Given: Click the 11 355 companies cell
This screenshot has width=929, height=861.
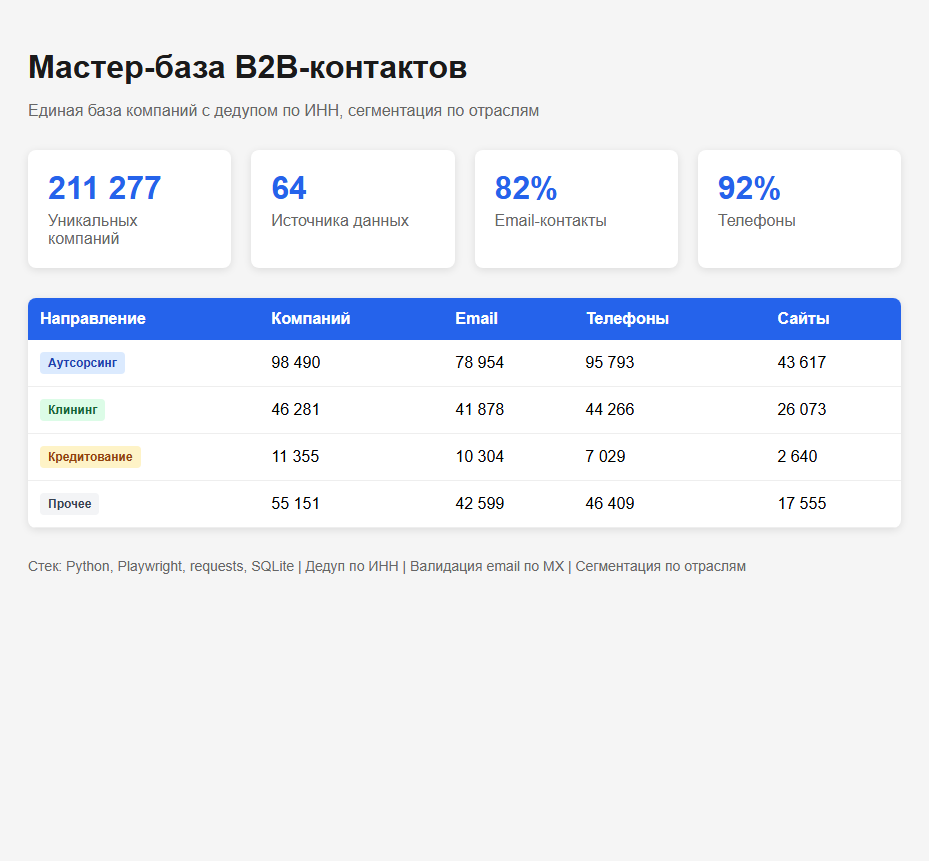Looking at the screenshot, I should [x=295, y=456].
